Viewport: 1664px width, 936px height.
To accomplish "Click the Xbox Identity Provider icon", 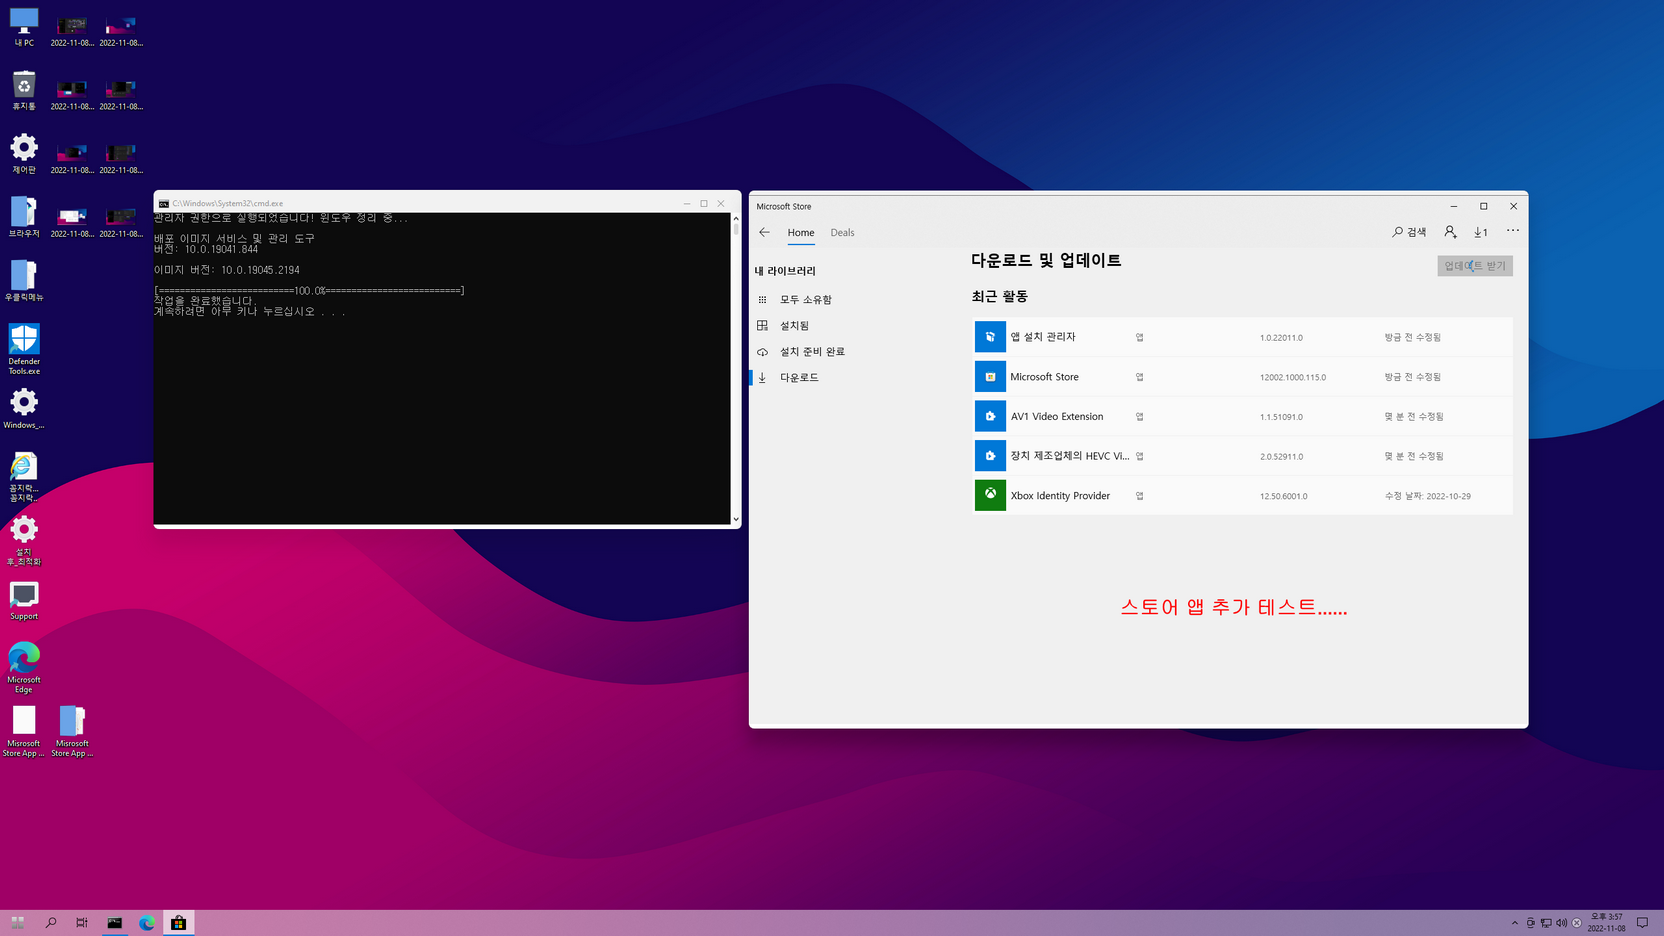I will point(990,495).
